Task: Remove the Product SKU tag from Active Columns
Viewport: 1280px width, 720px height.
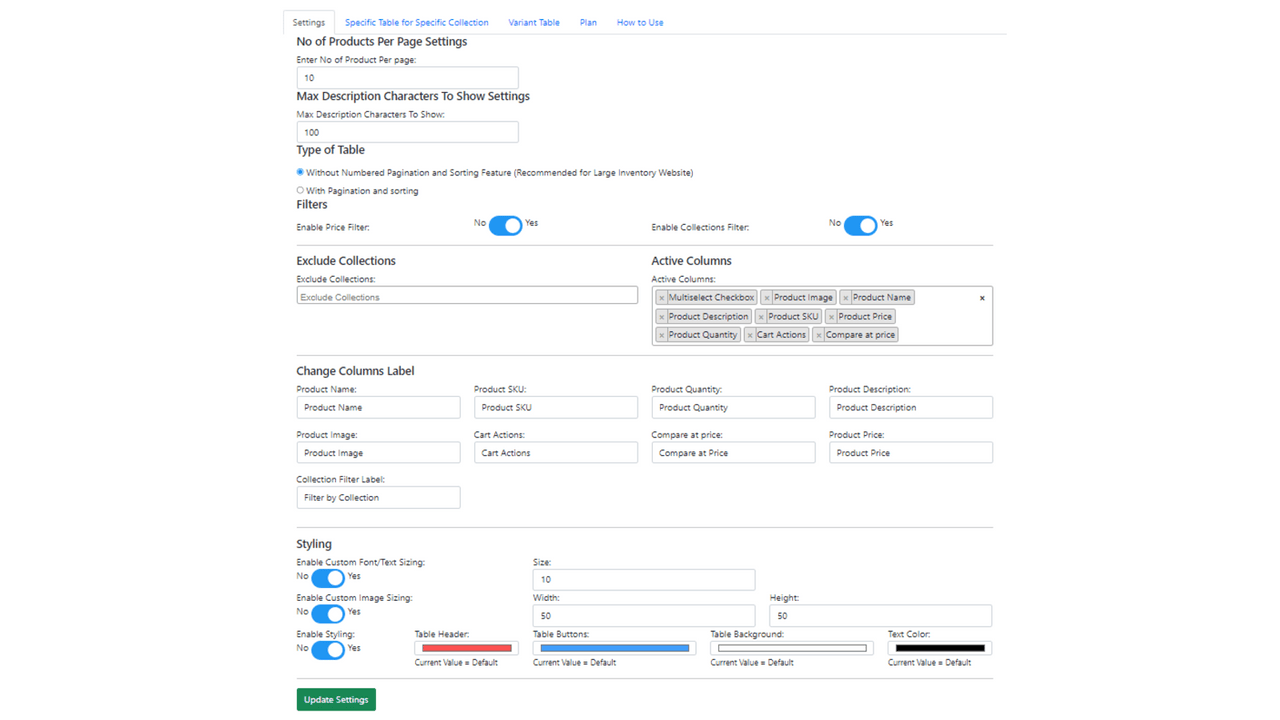Action: tap(761, 317)
